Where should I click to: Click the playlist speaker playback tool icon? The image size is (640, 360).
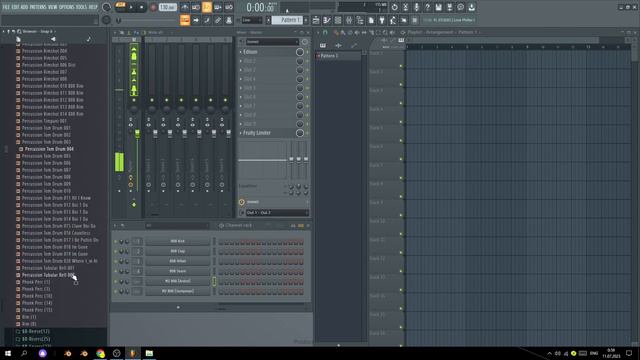pos(392,32)
